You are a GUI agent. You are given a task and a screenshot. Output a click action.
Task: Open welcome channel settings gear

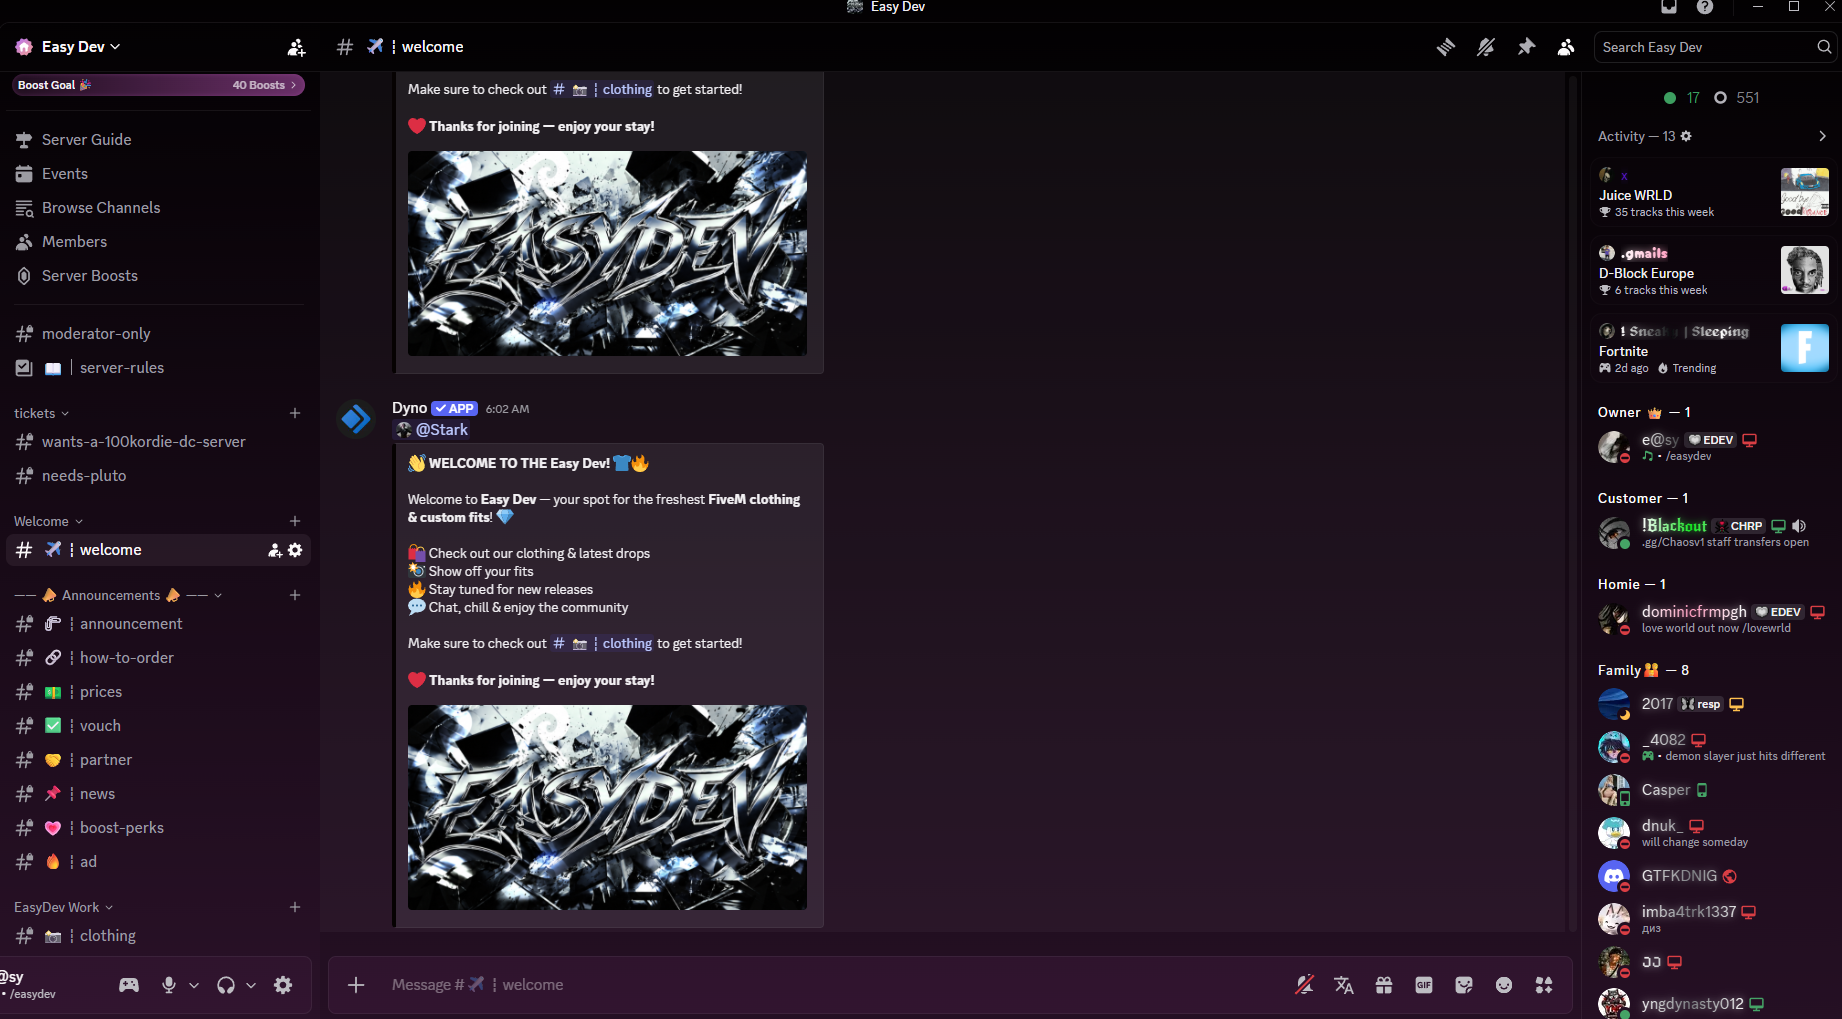[x=295, y=550]
